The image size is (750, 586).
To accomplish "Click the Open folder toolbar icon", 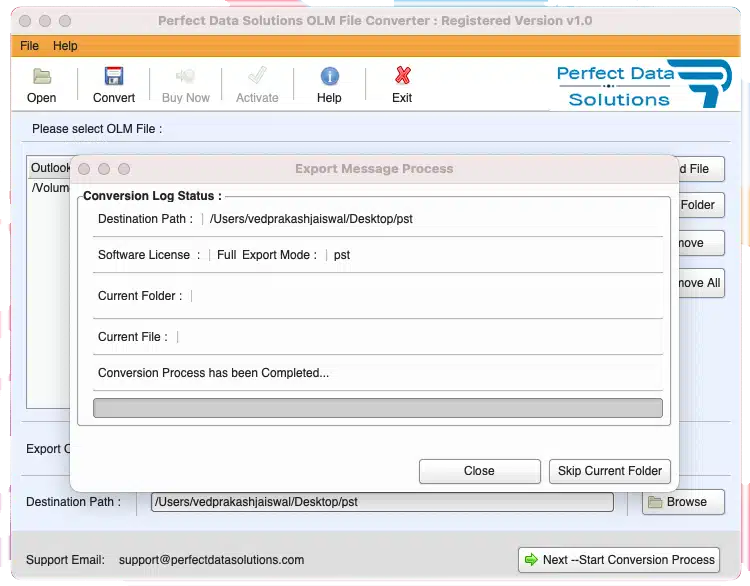I will 42,76.
